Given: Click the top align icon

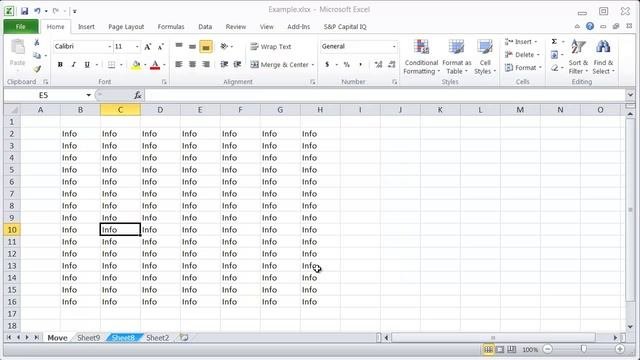Looking at the screenshot, I should tap(179, 47).
